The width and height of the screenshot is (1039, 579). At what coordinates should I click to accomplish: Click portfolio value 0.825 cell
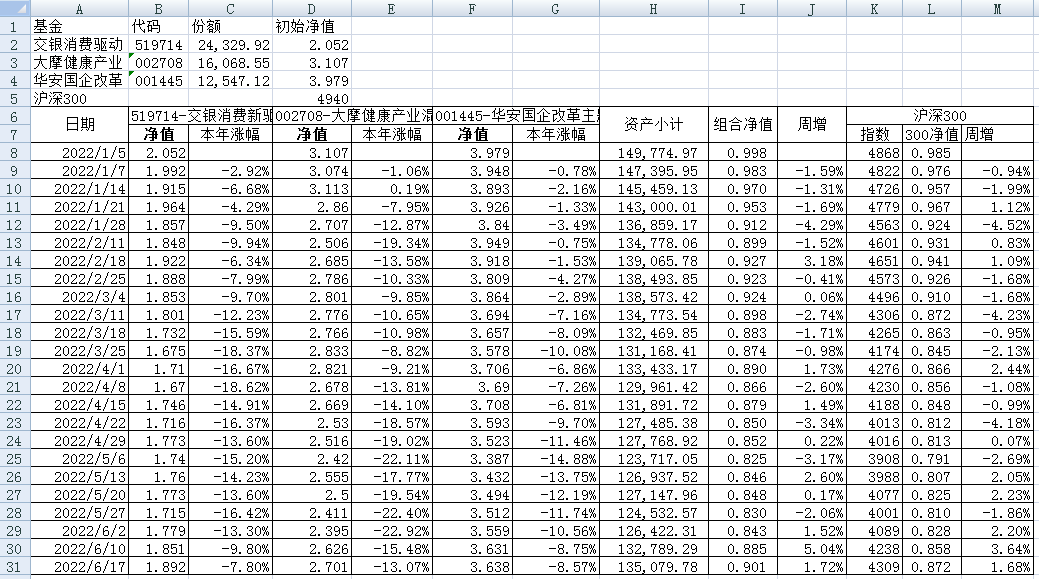[x=742, y=459]
